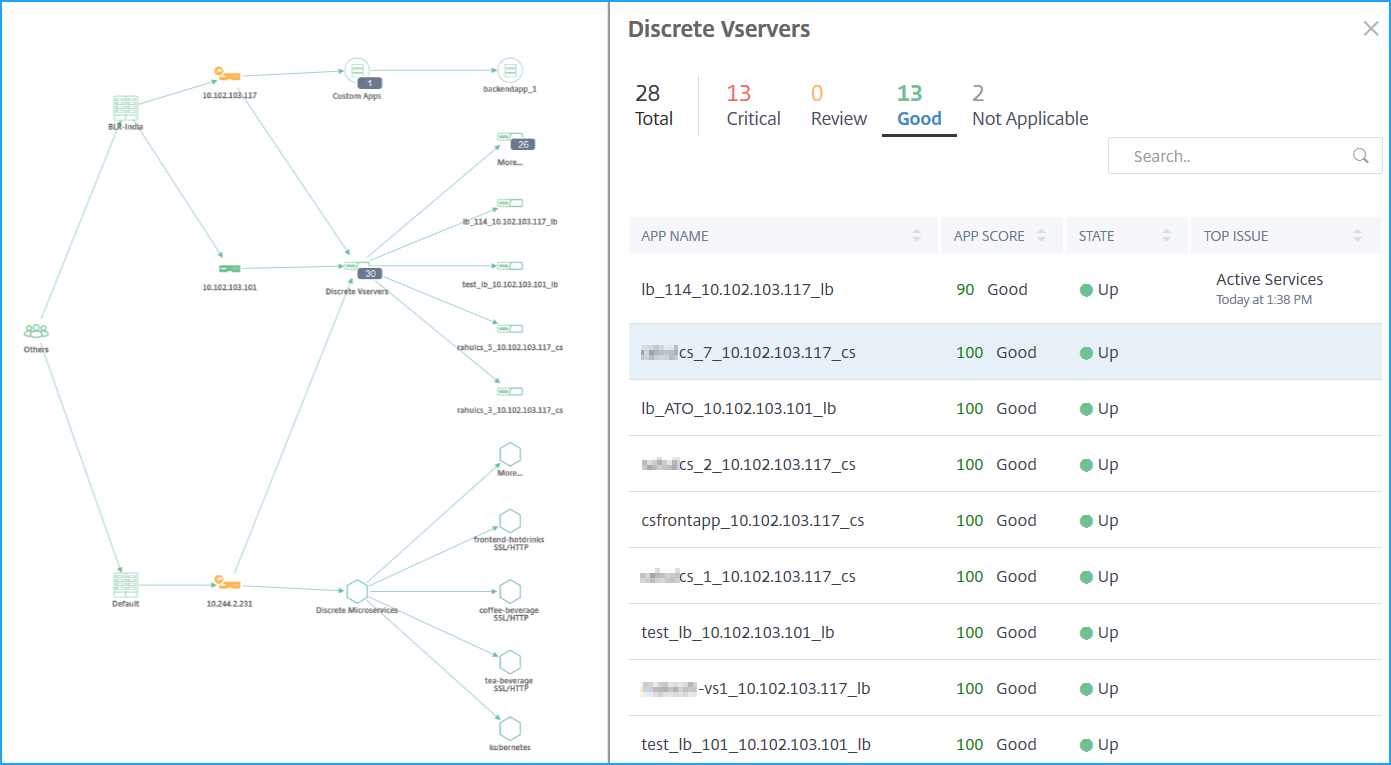Click the Active Services top issue text
The image size is (1391, 765).
coord(1269,280)
